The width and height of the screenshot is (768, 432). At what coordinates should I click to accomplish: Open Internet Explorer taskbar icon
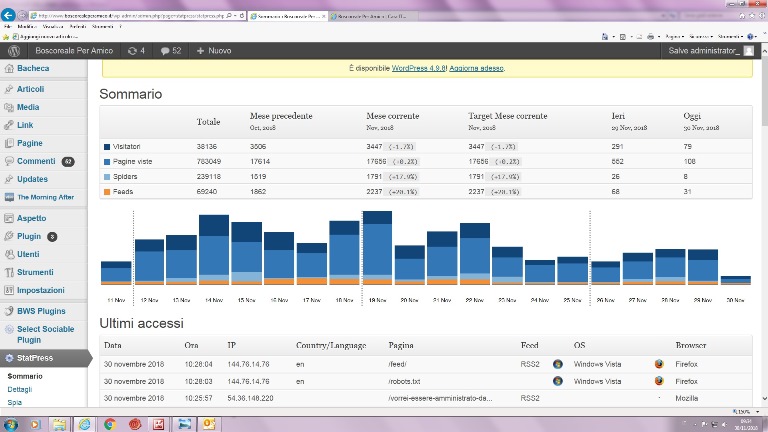84,424
